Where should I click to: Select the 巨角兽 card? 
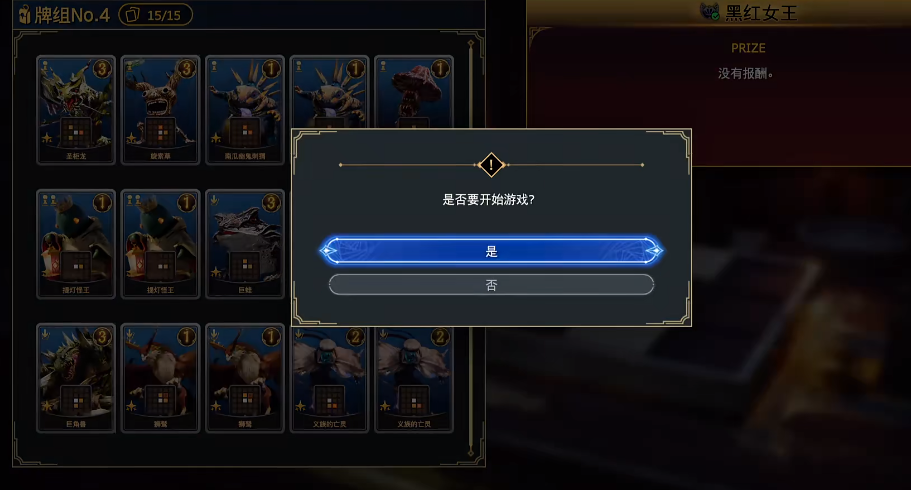pos(76,378)
